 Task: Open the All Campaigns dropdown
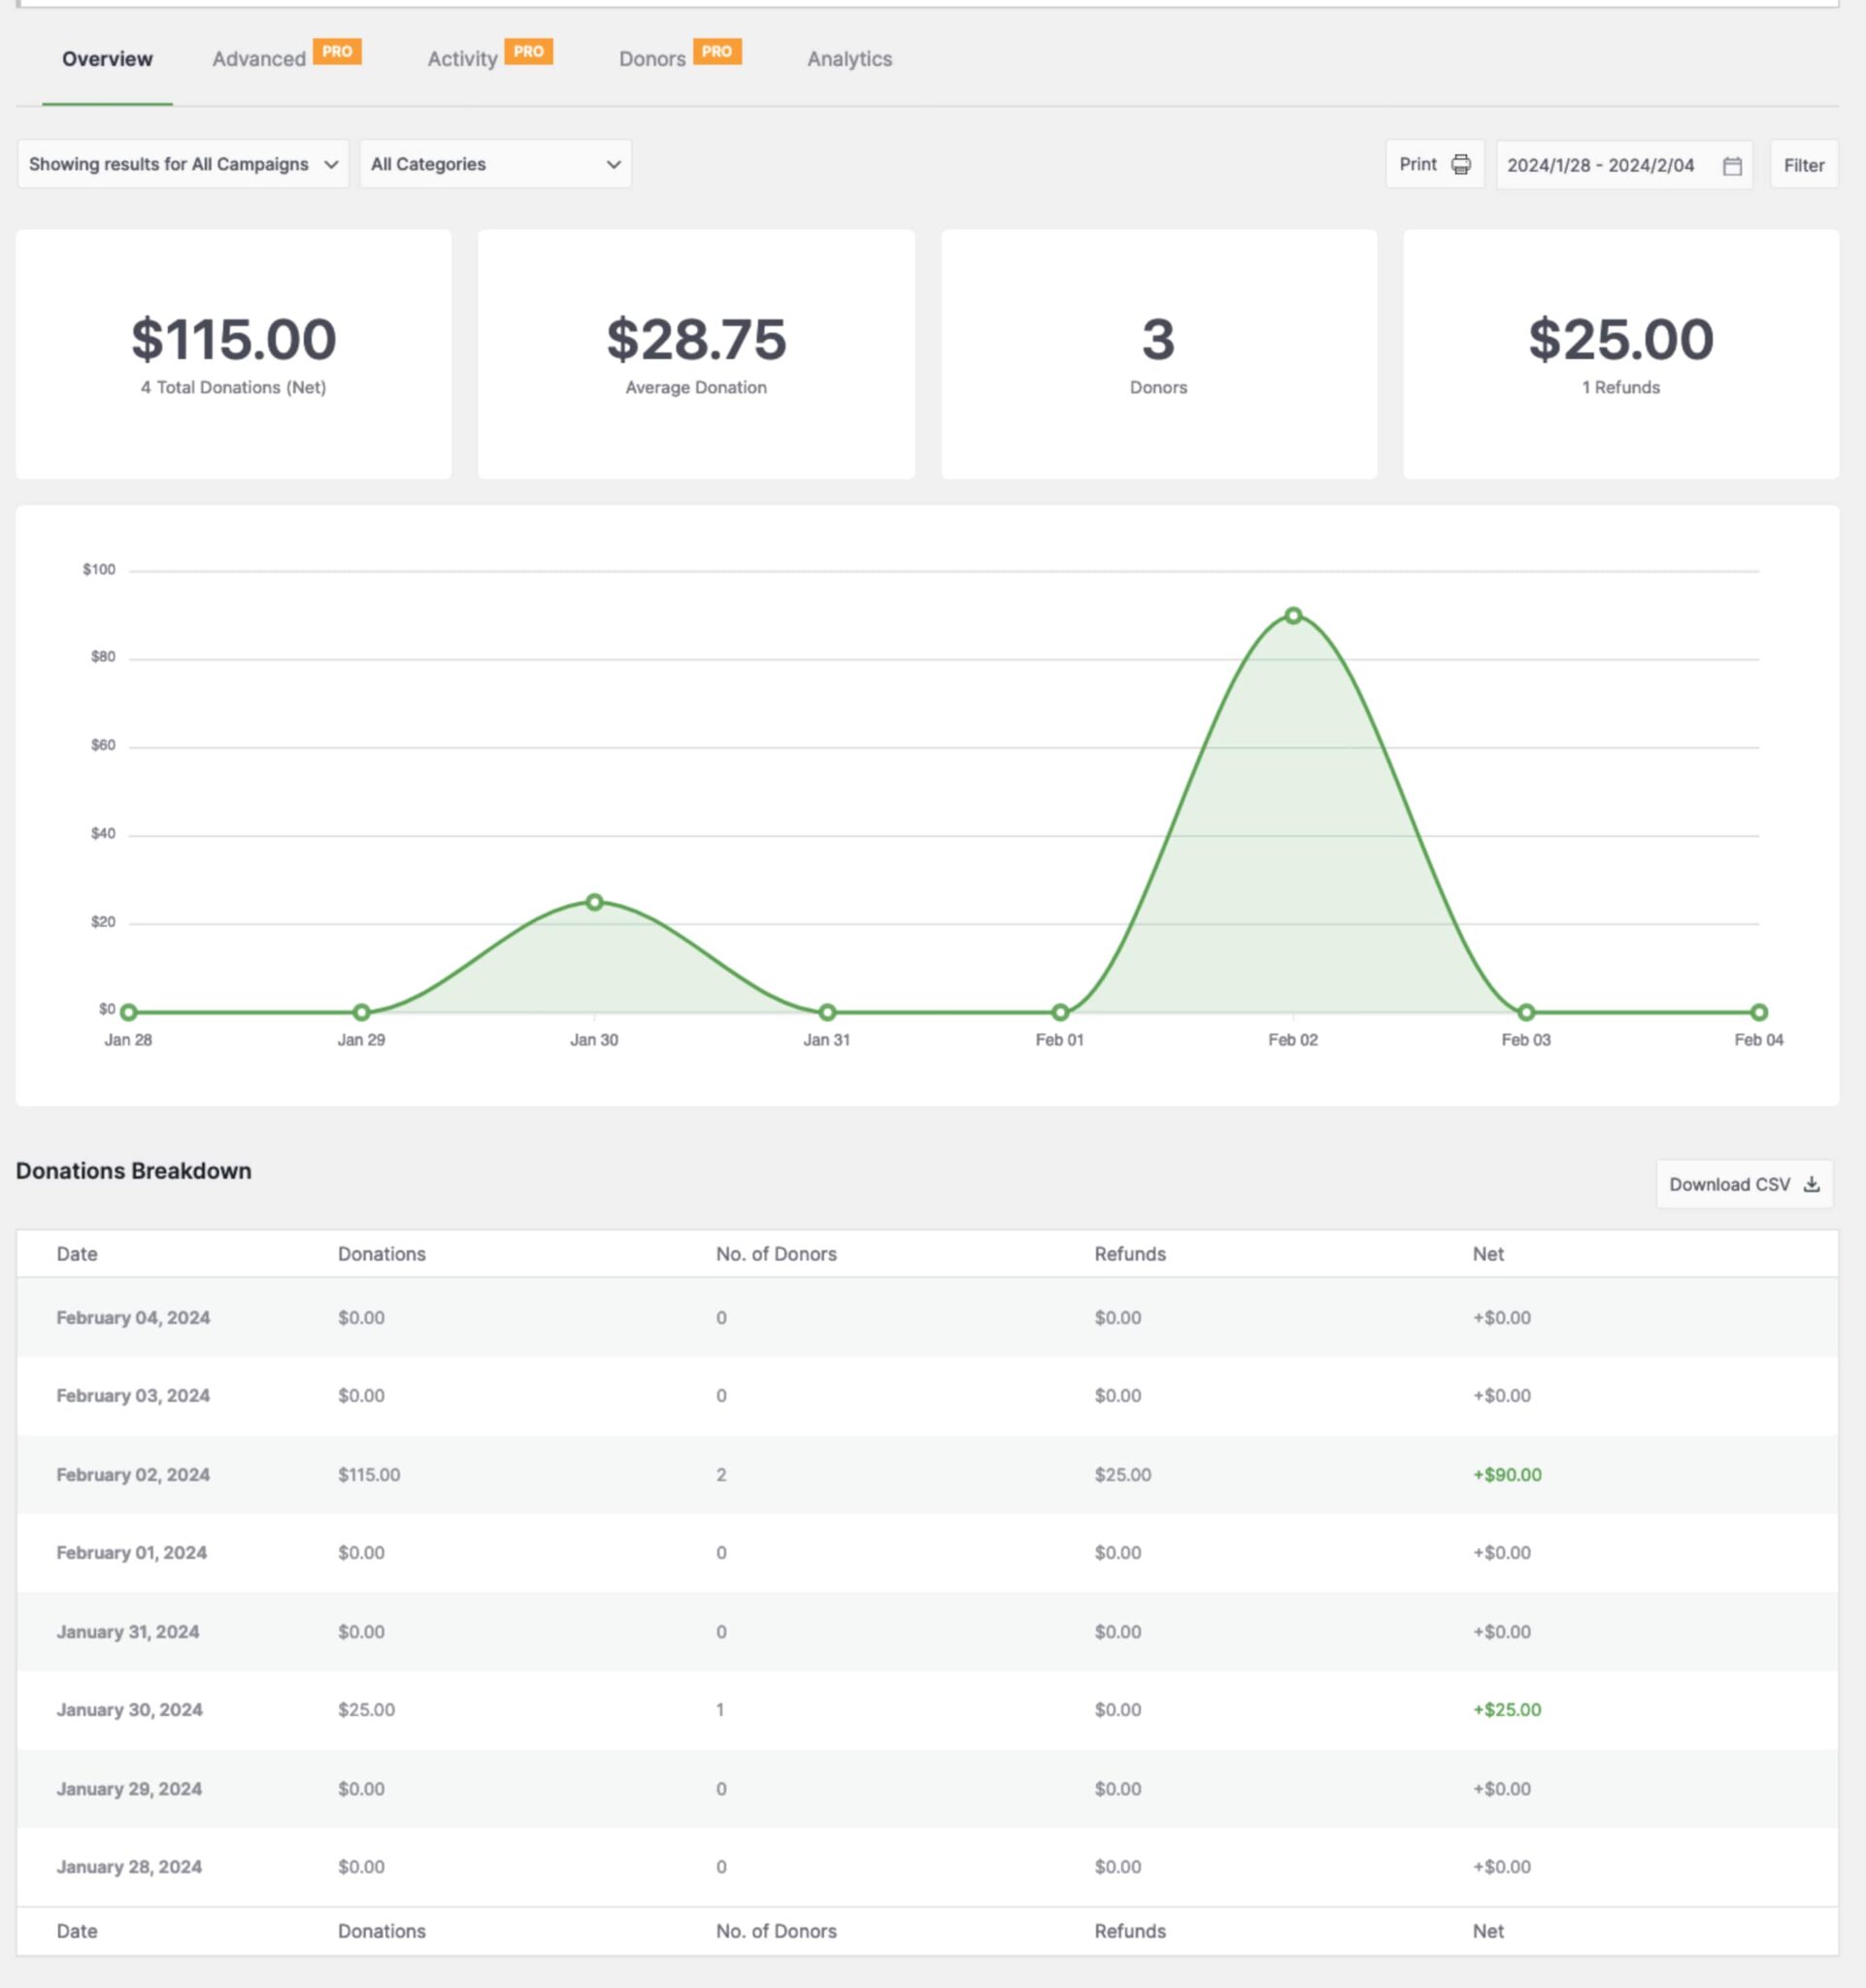pyautogui.click(x=183, y=164)
